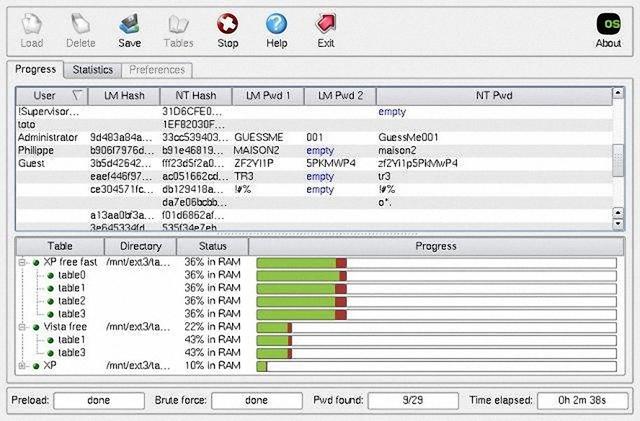The image size is (640, 421).
Task: Click the Delete toolbar icon
Action: (80, 24)
